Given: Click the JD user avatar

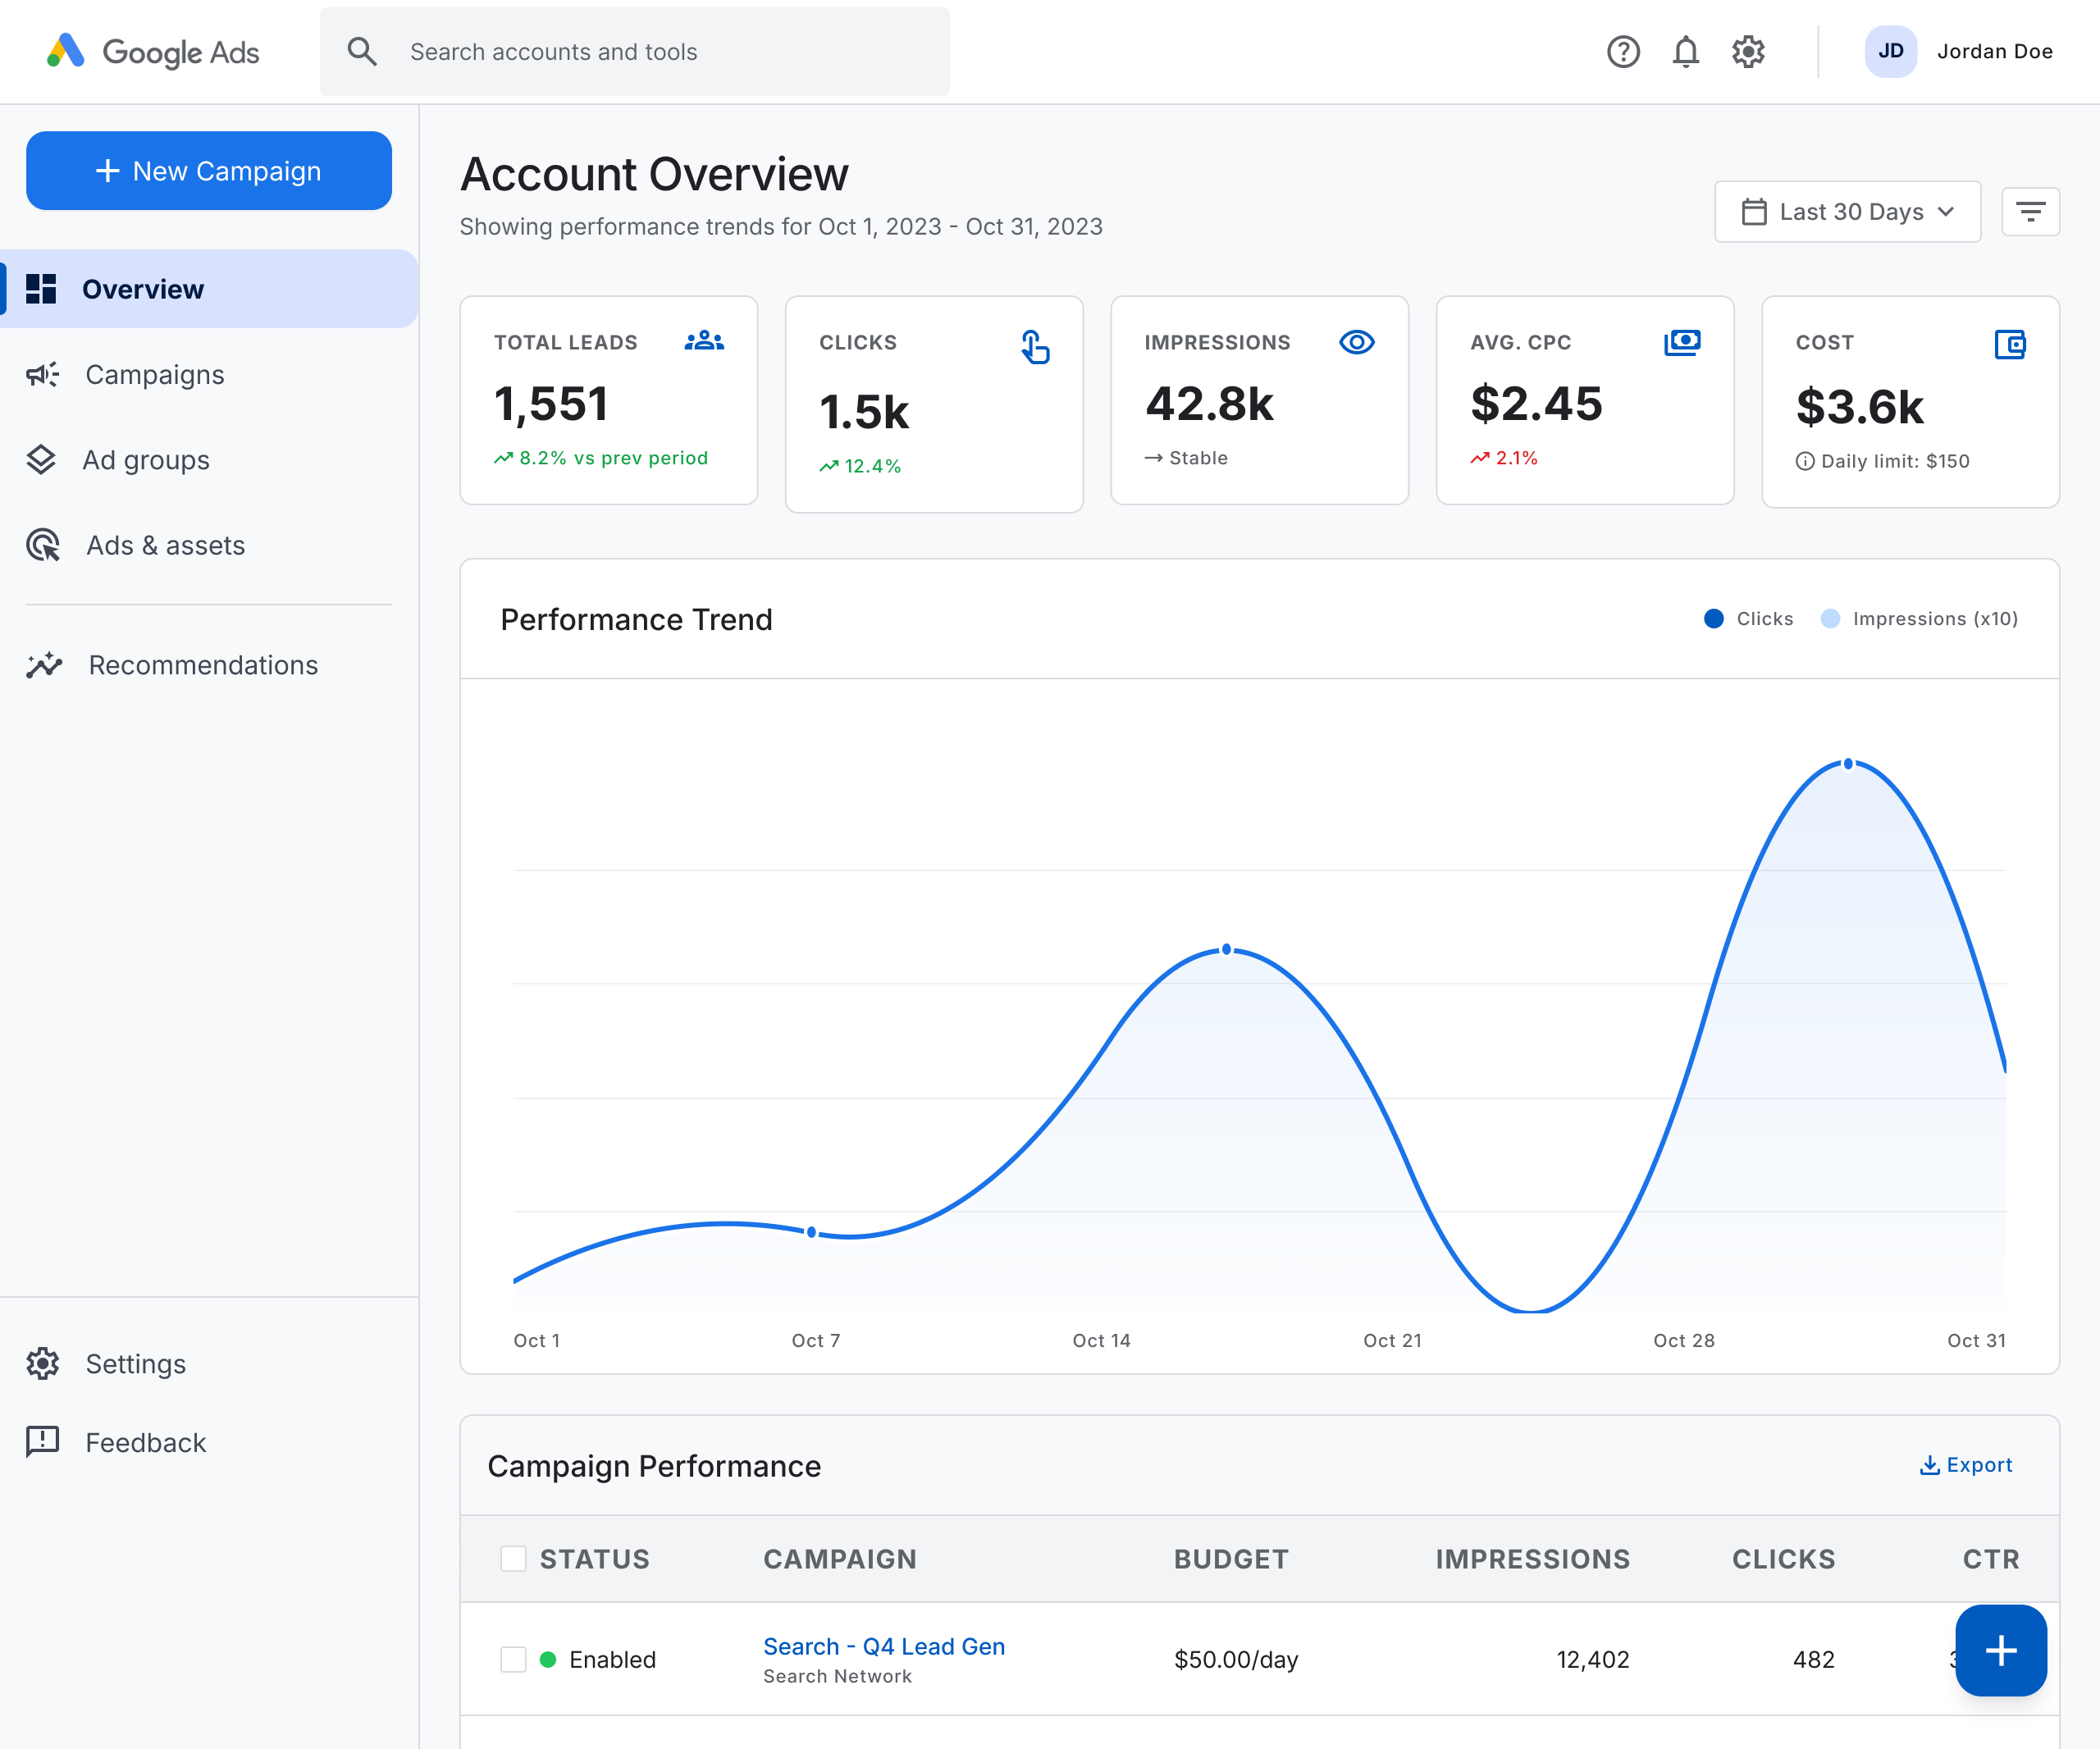Looking at the screenshot, I should coord(1890,52).
